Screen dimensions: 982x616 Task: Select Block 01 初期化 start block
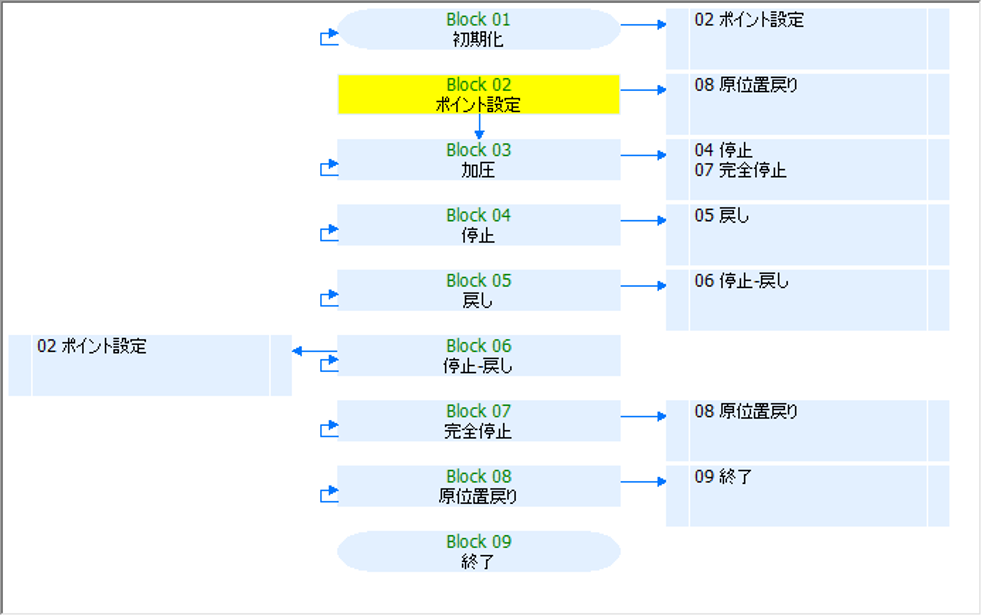[478, 29]
